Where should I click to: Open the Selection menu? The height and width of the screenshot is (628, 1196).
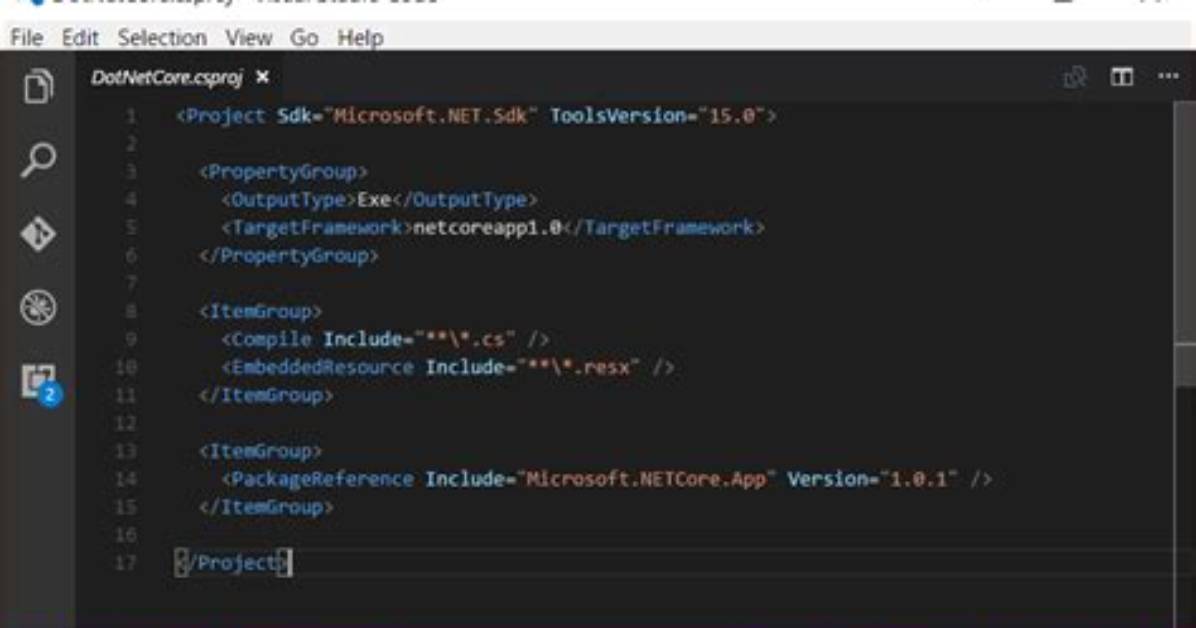(x=162, y=37)
